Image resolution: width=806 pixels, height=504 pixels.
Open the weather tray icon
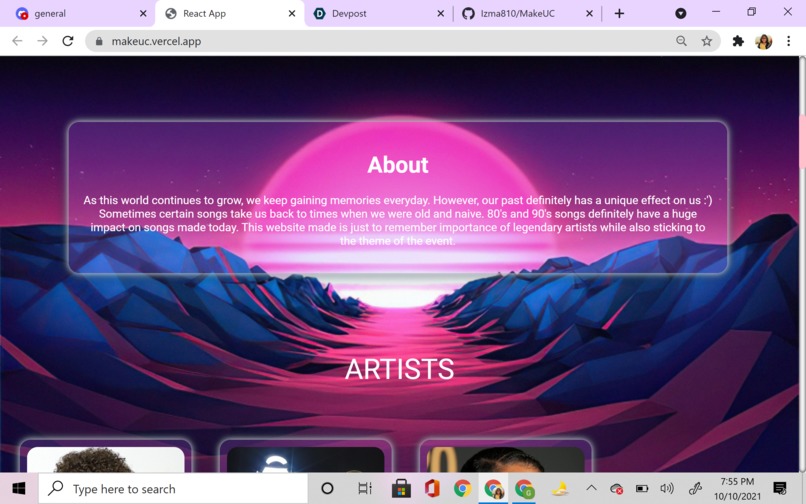coord(560,488)
